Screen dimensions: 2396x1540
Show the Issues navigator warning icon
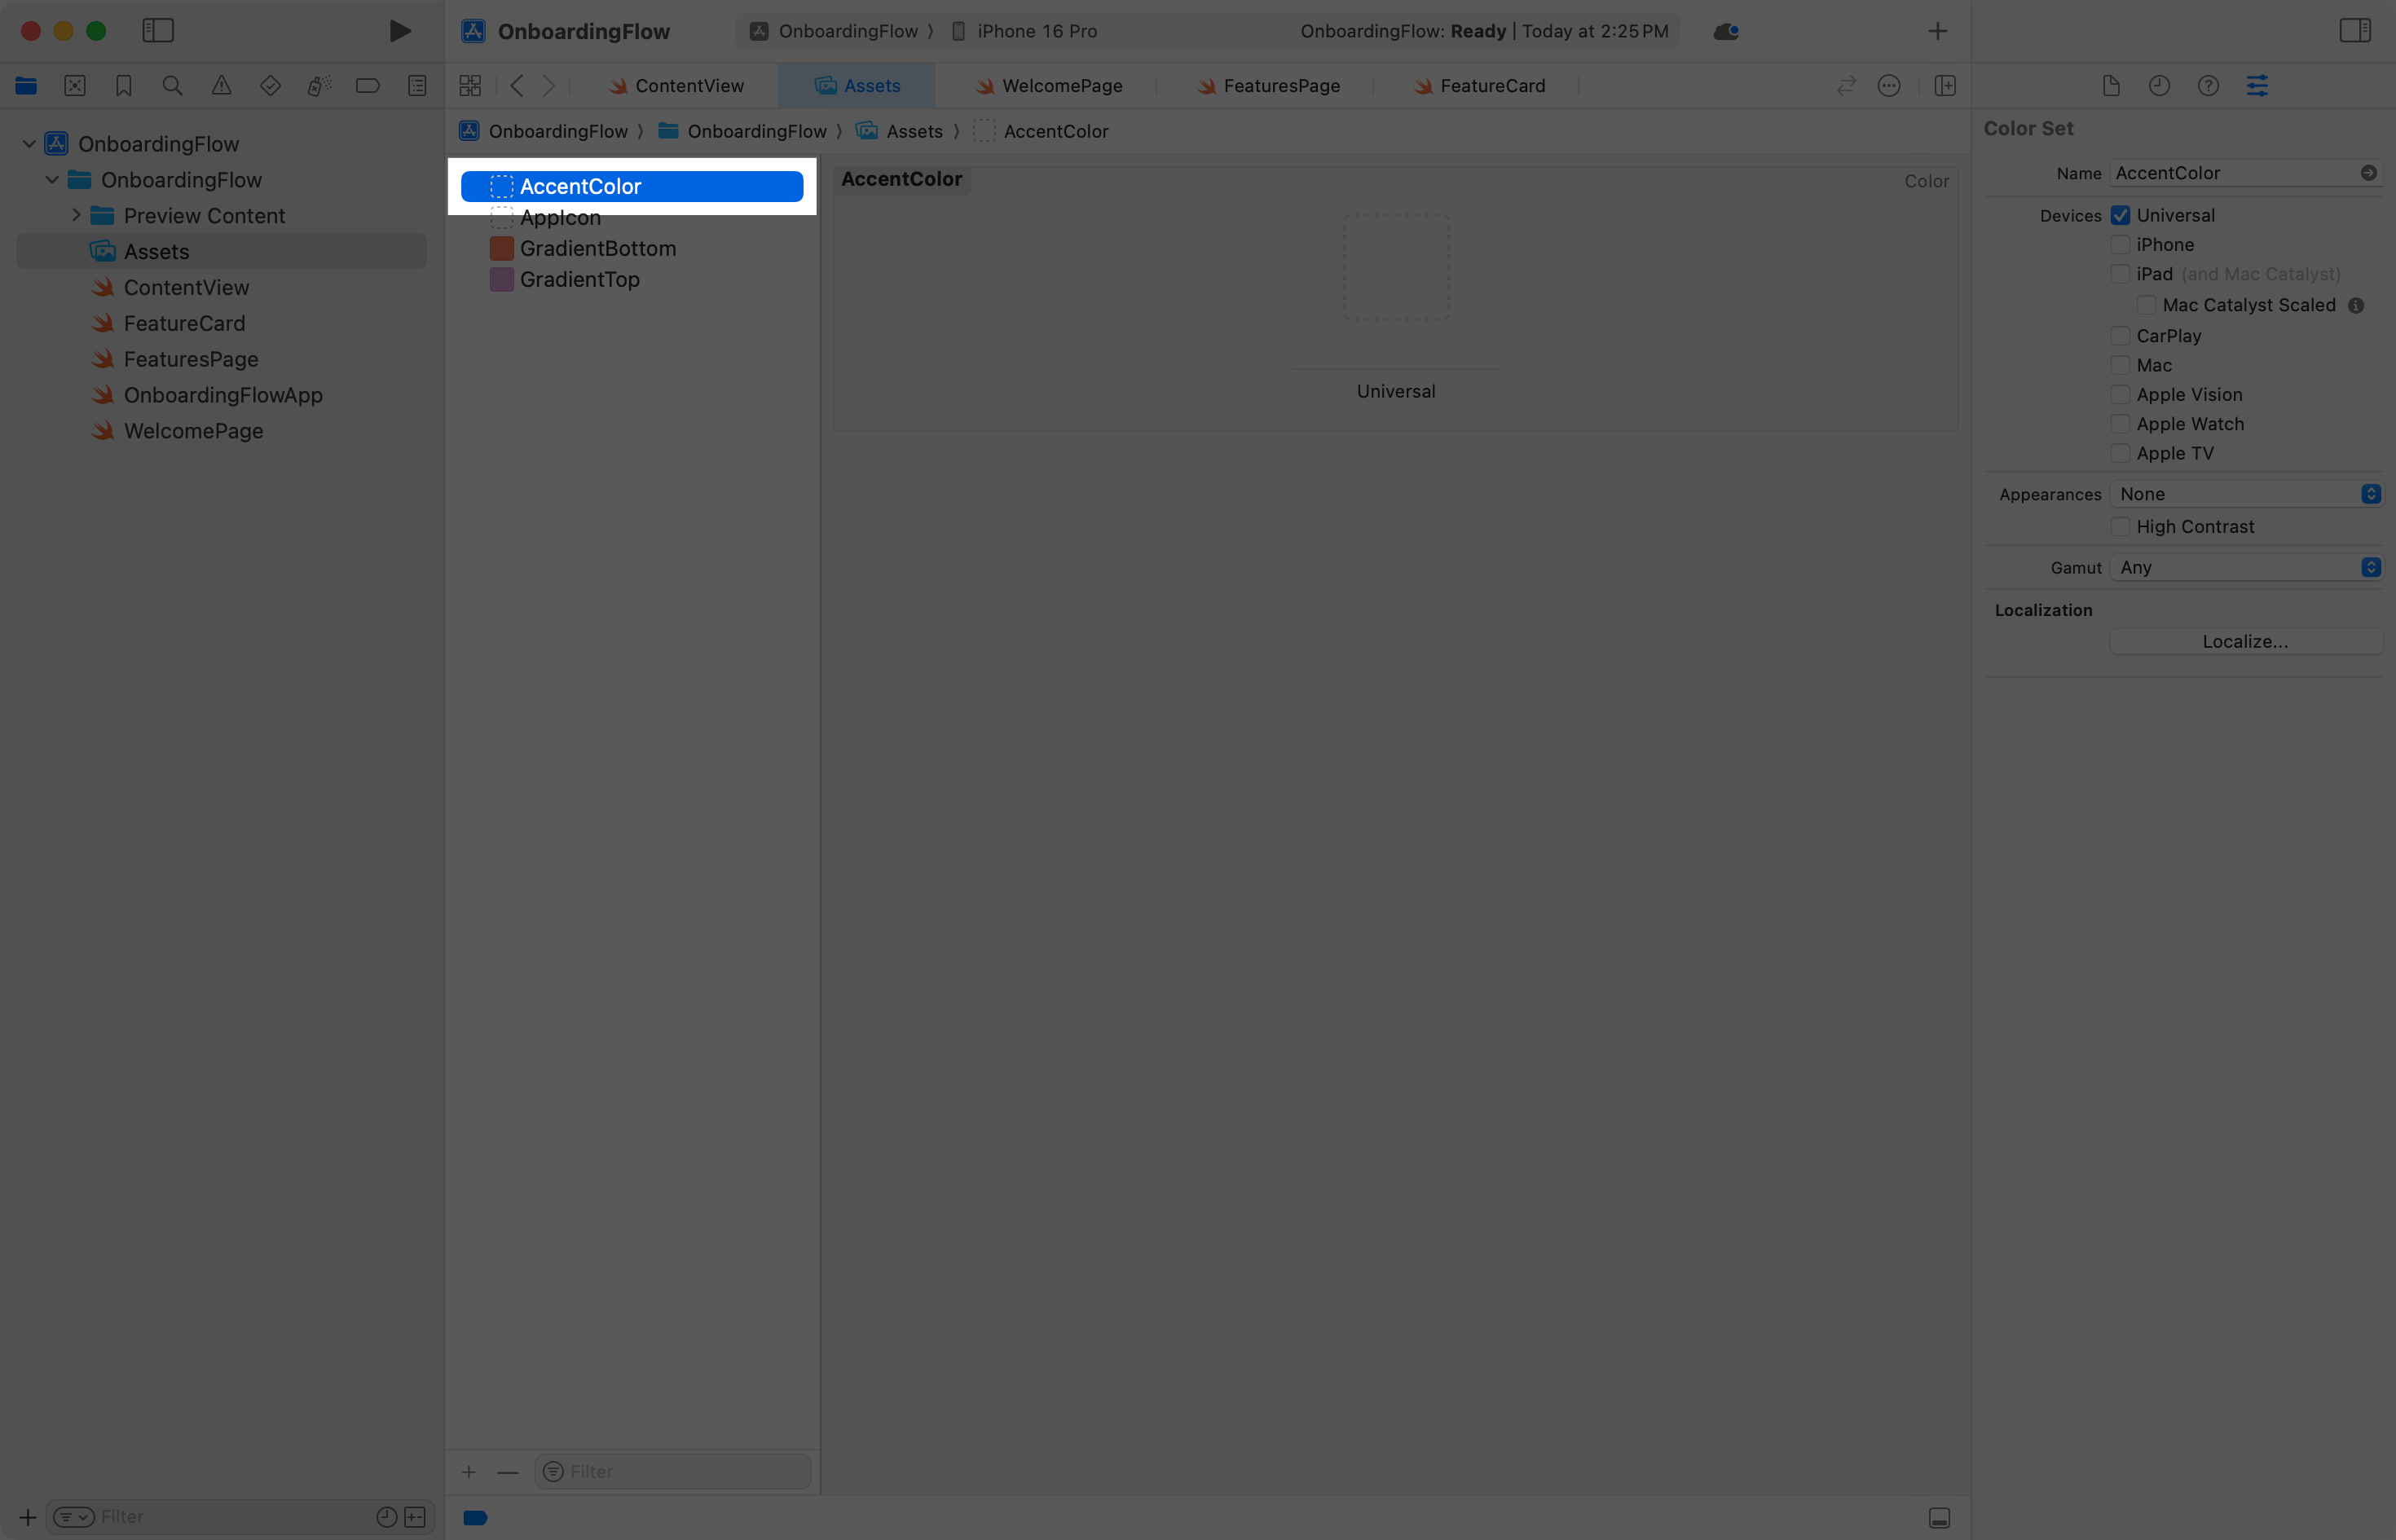(222, 85)
